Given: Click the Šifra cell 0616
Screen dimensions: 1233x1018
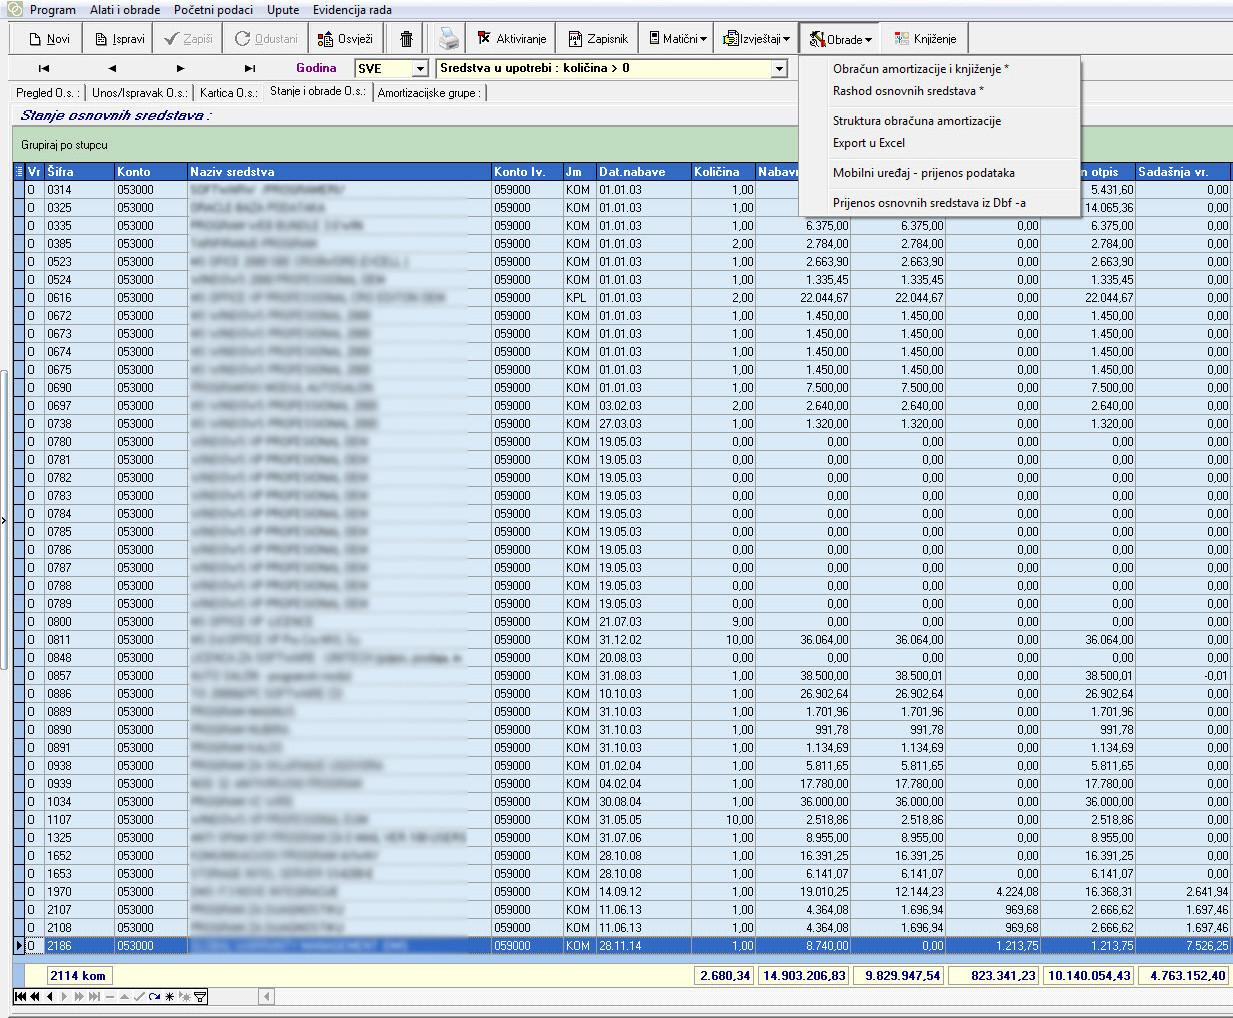Looking at the screenshot, I should tap(79, 298).
